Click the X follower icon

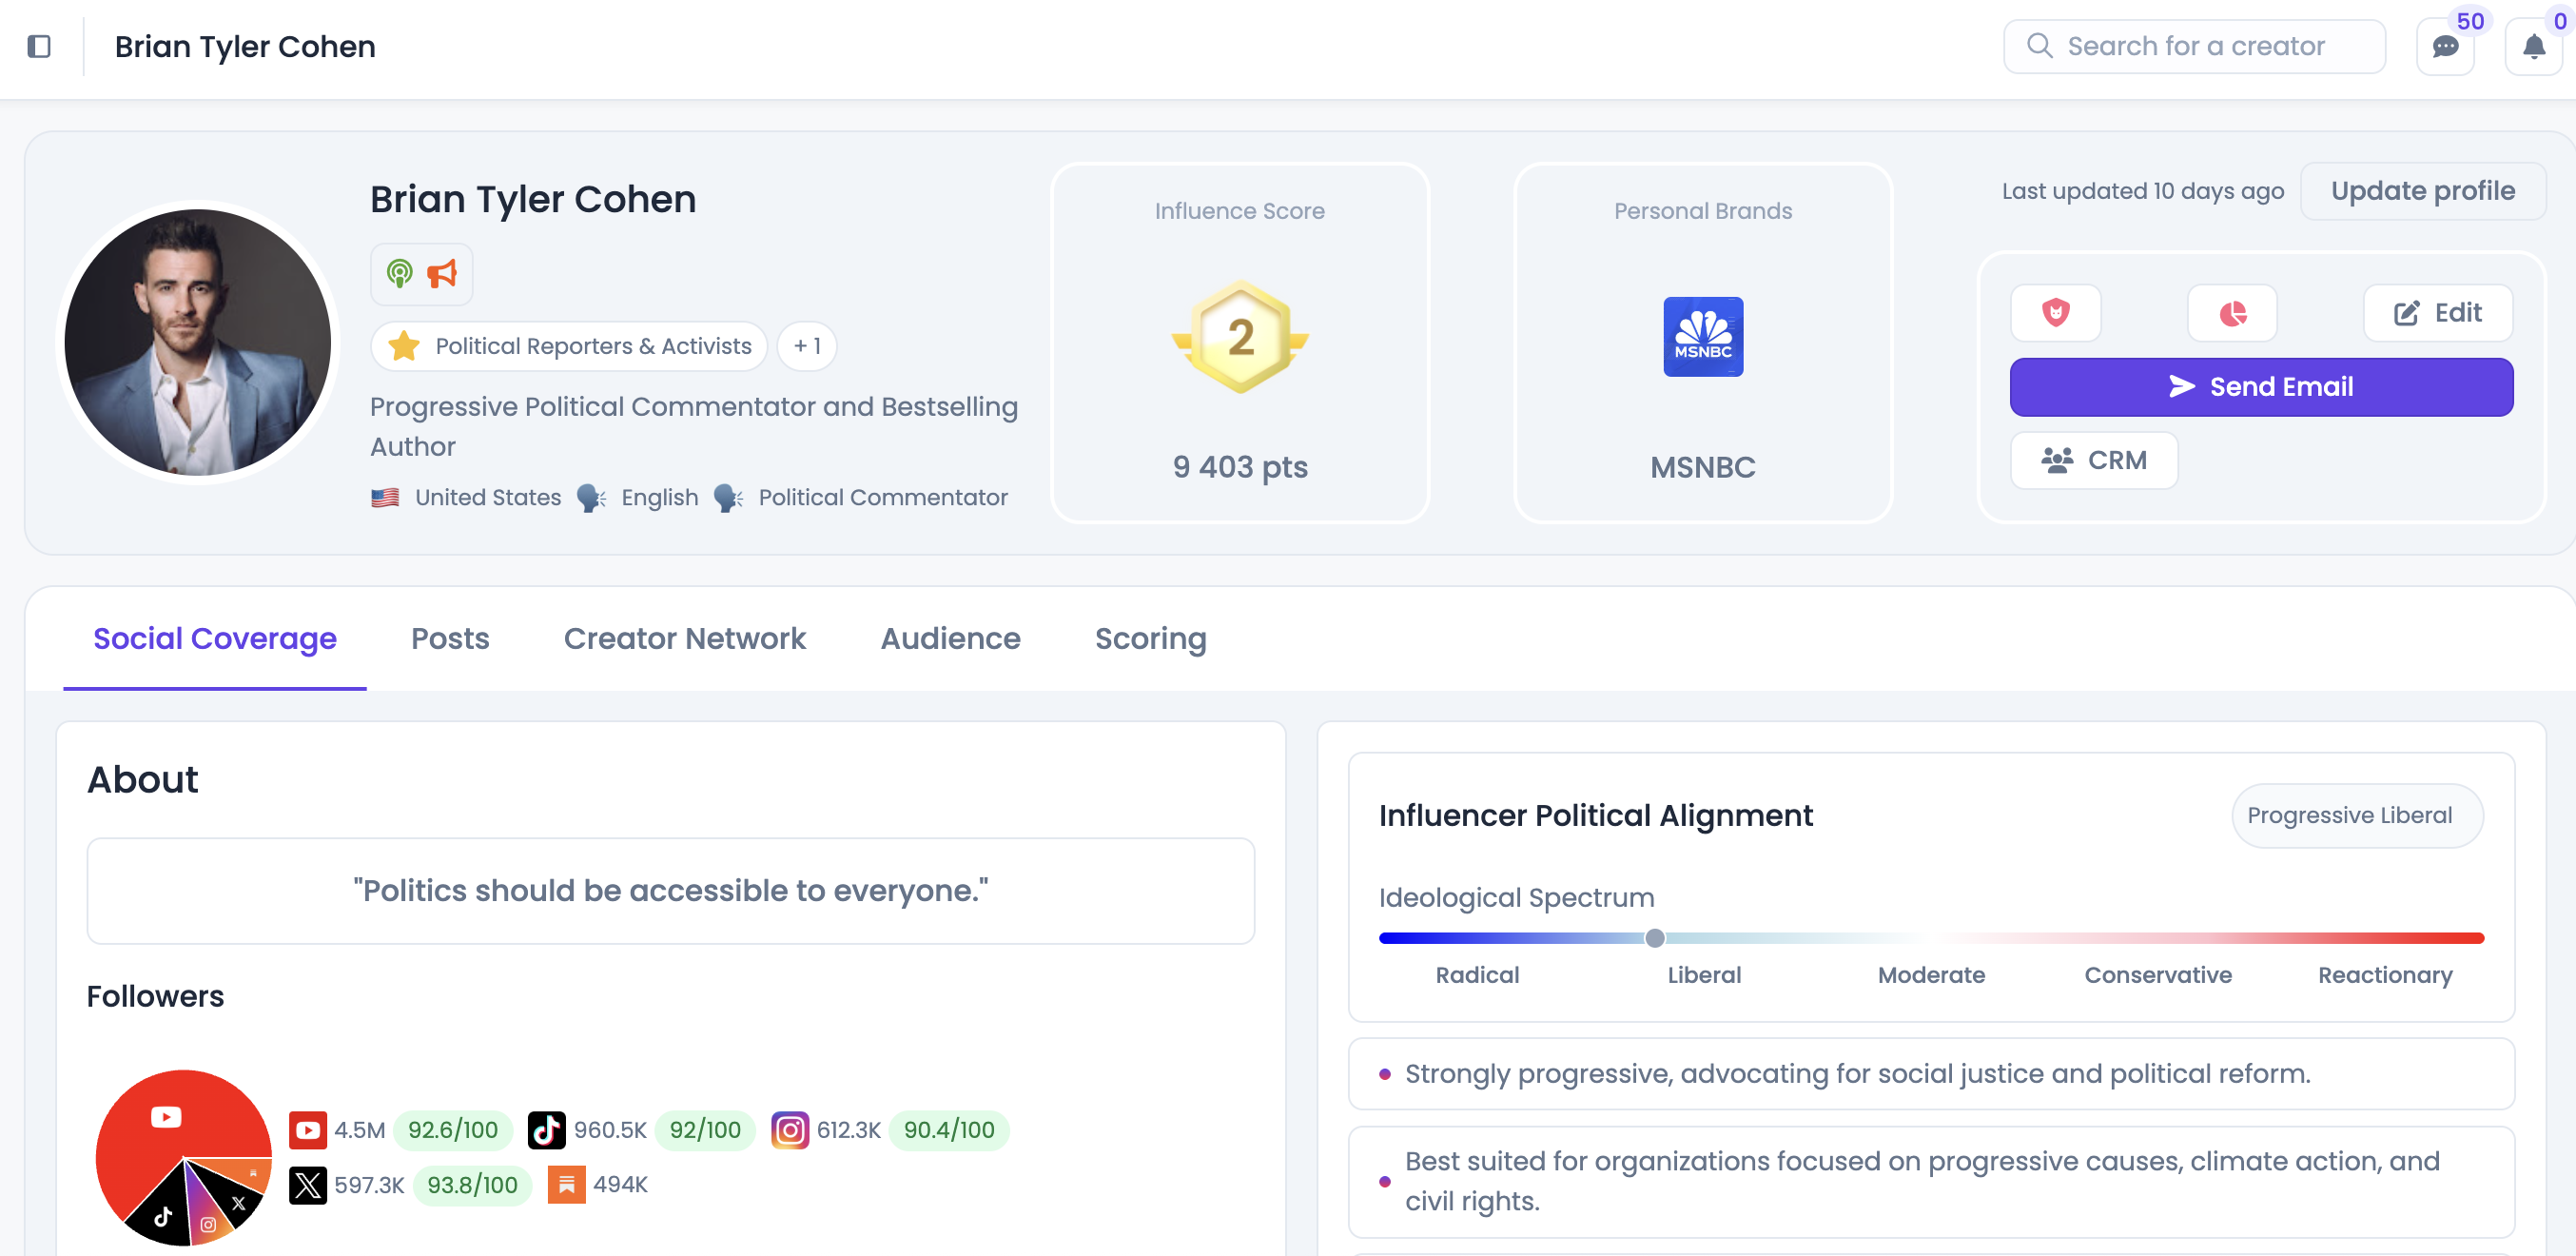(x=308, y=1185)
